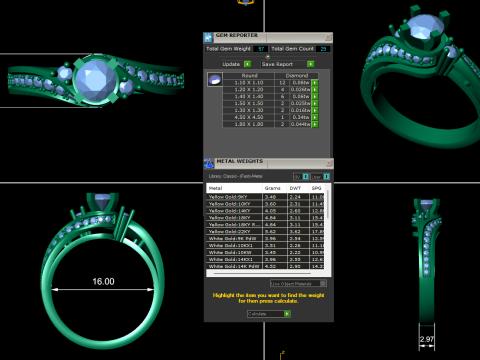Select the Yellow Gold:10KY row
The height and width of the screenshot is (360, 480).
(265, 204)
